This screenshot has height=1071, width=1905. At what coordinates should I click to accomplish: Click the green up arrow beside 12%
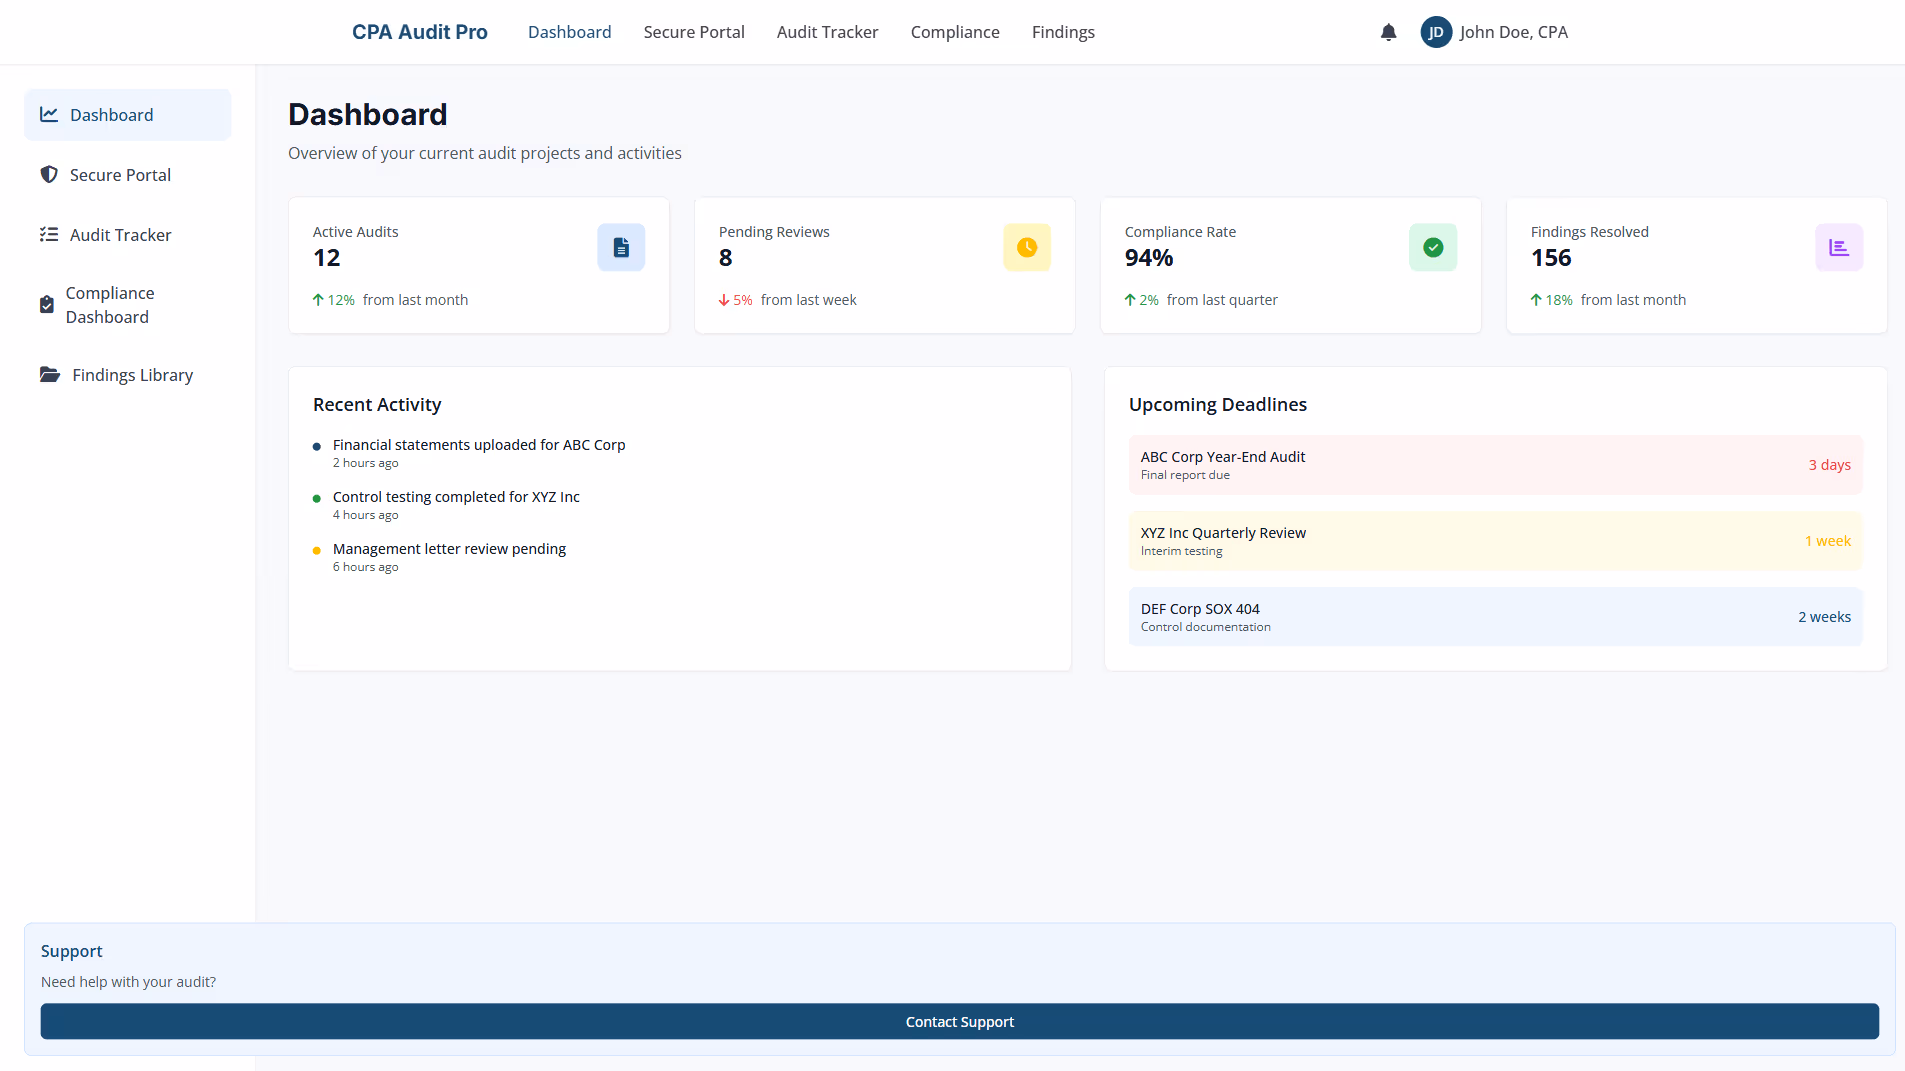318,299
